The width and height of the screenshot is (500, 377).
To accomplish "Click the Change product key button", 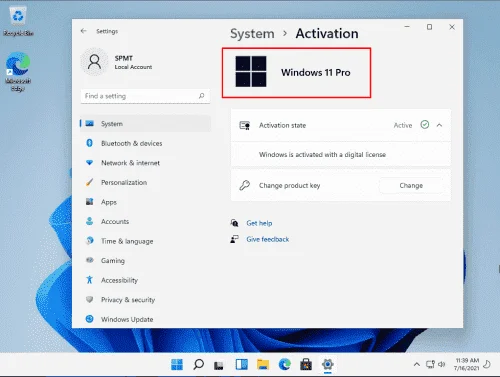I will 411,186.
